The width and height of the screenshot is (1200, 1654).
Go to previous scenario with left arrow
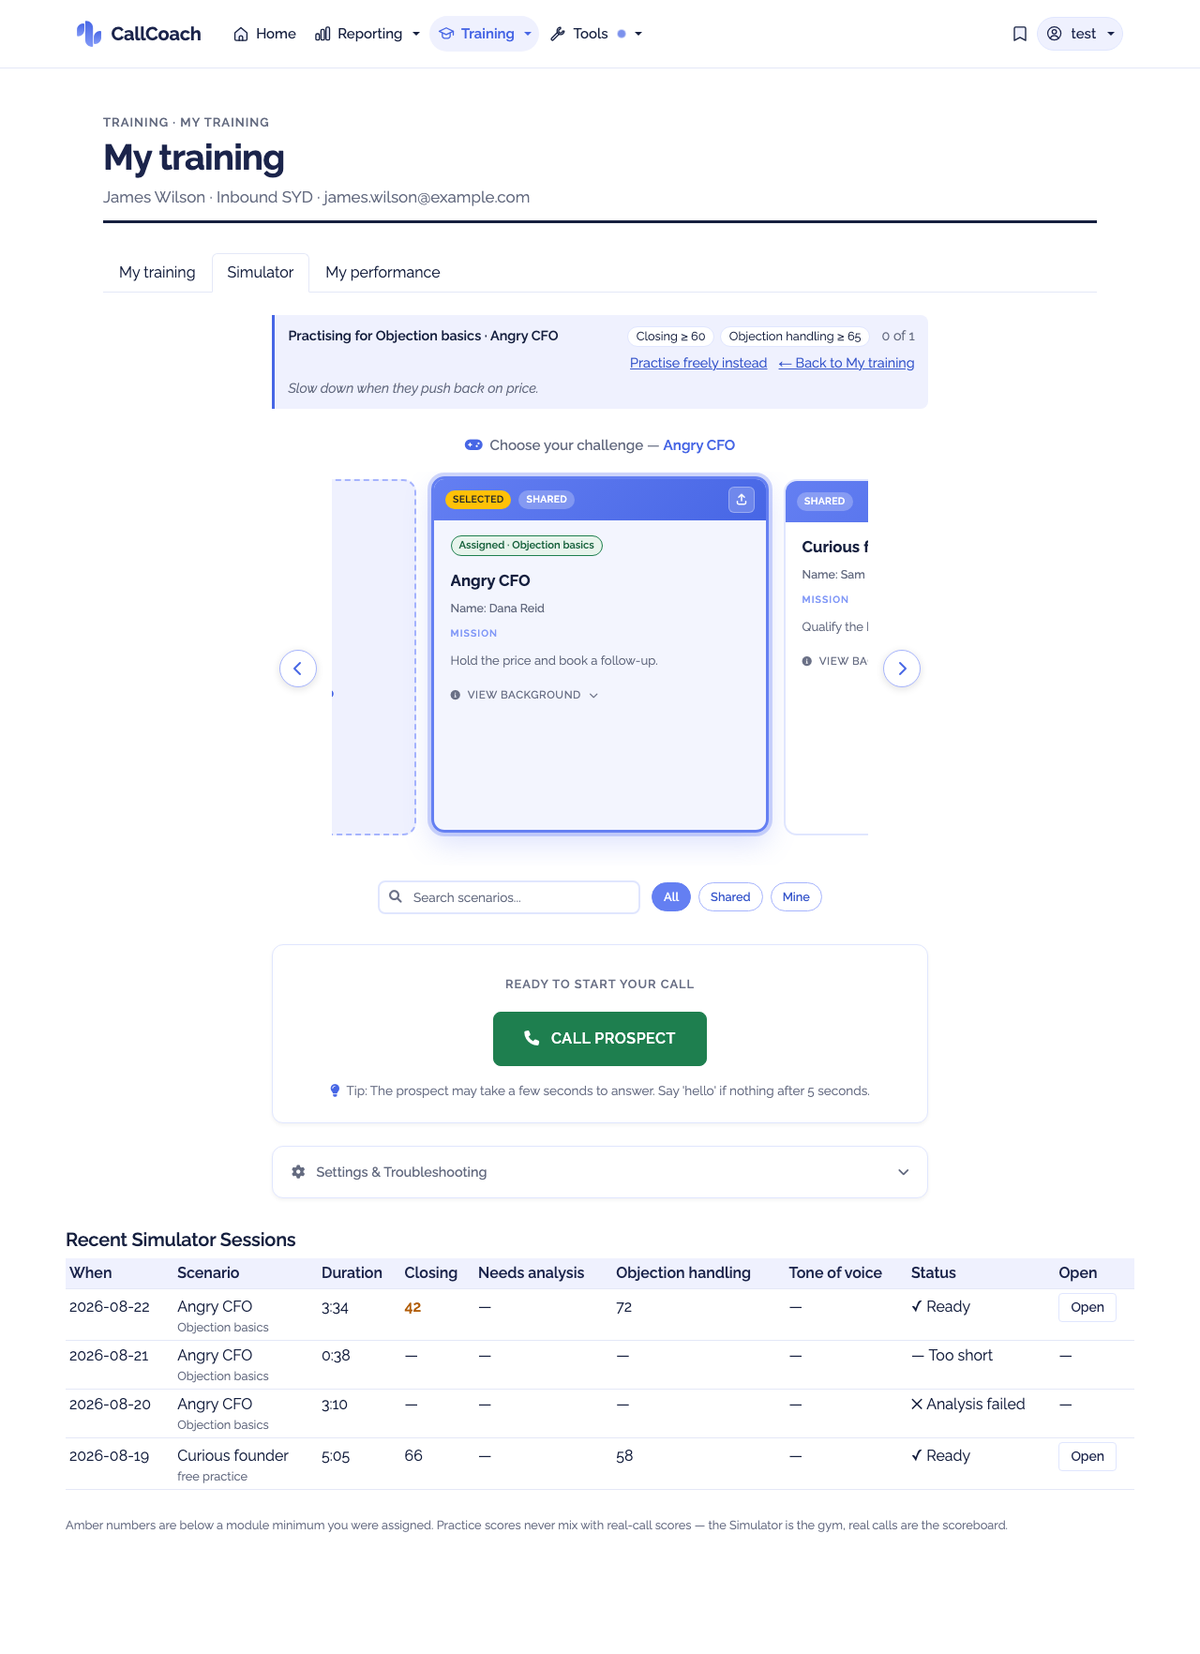click(298, 668)
